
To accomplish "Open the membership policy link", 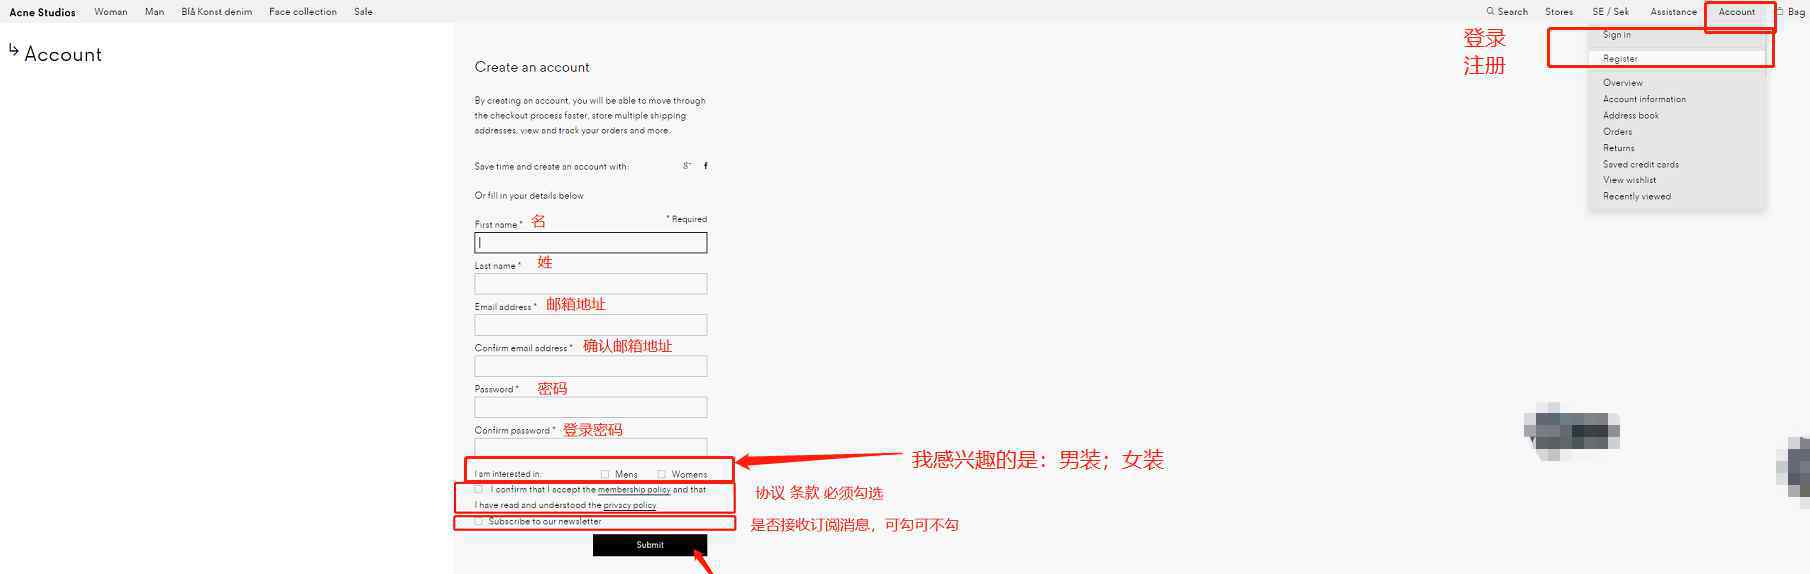I will tap(634, 490).
